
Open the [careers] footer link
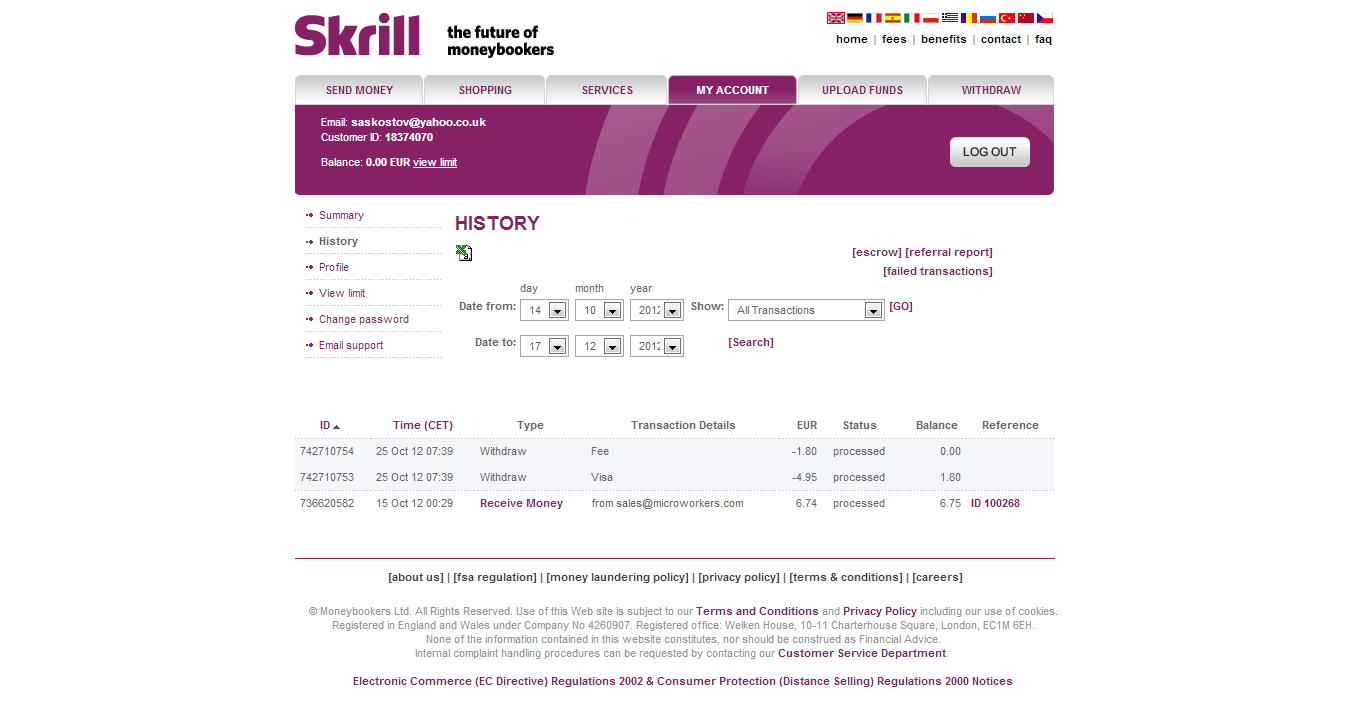[937, 578]
